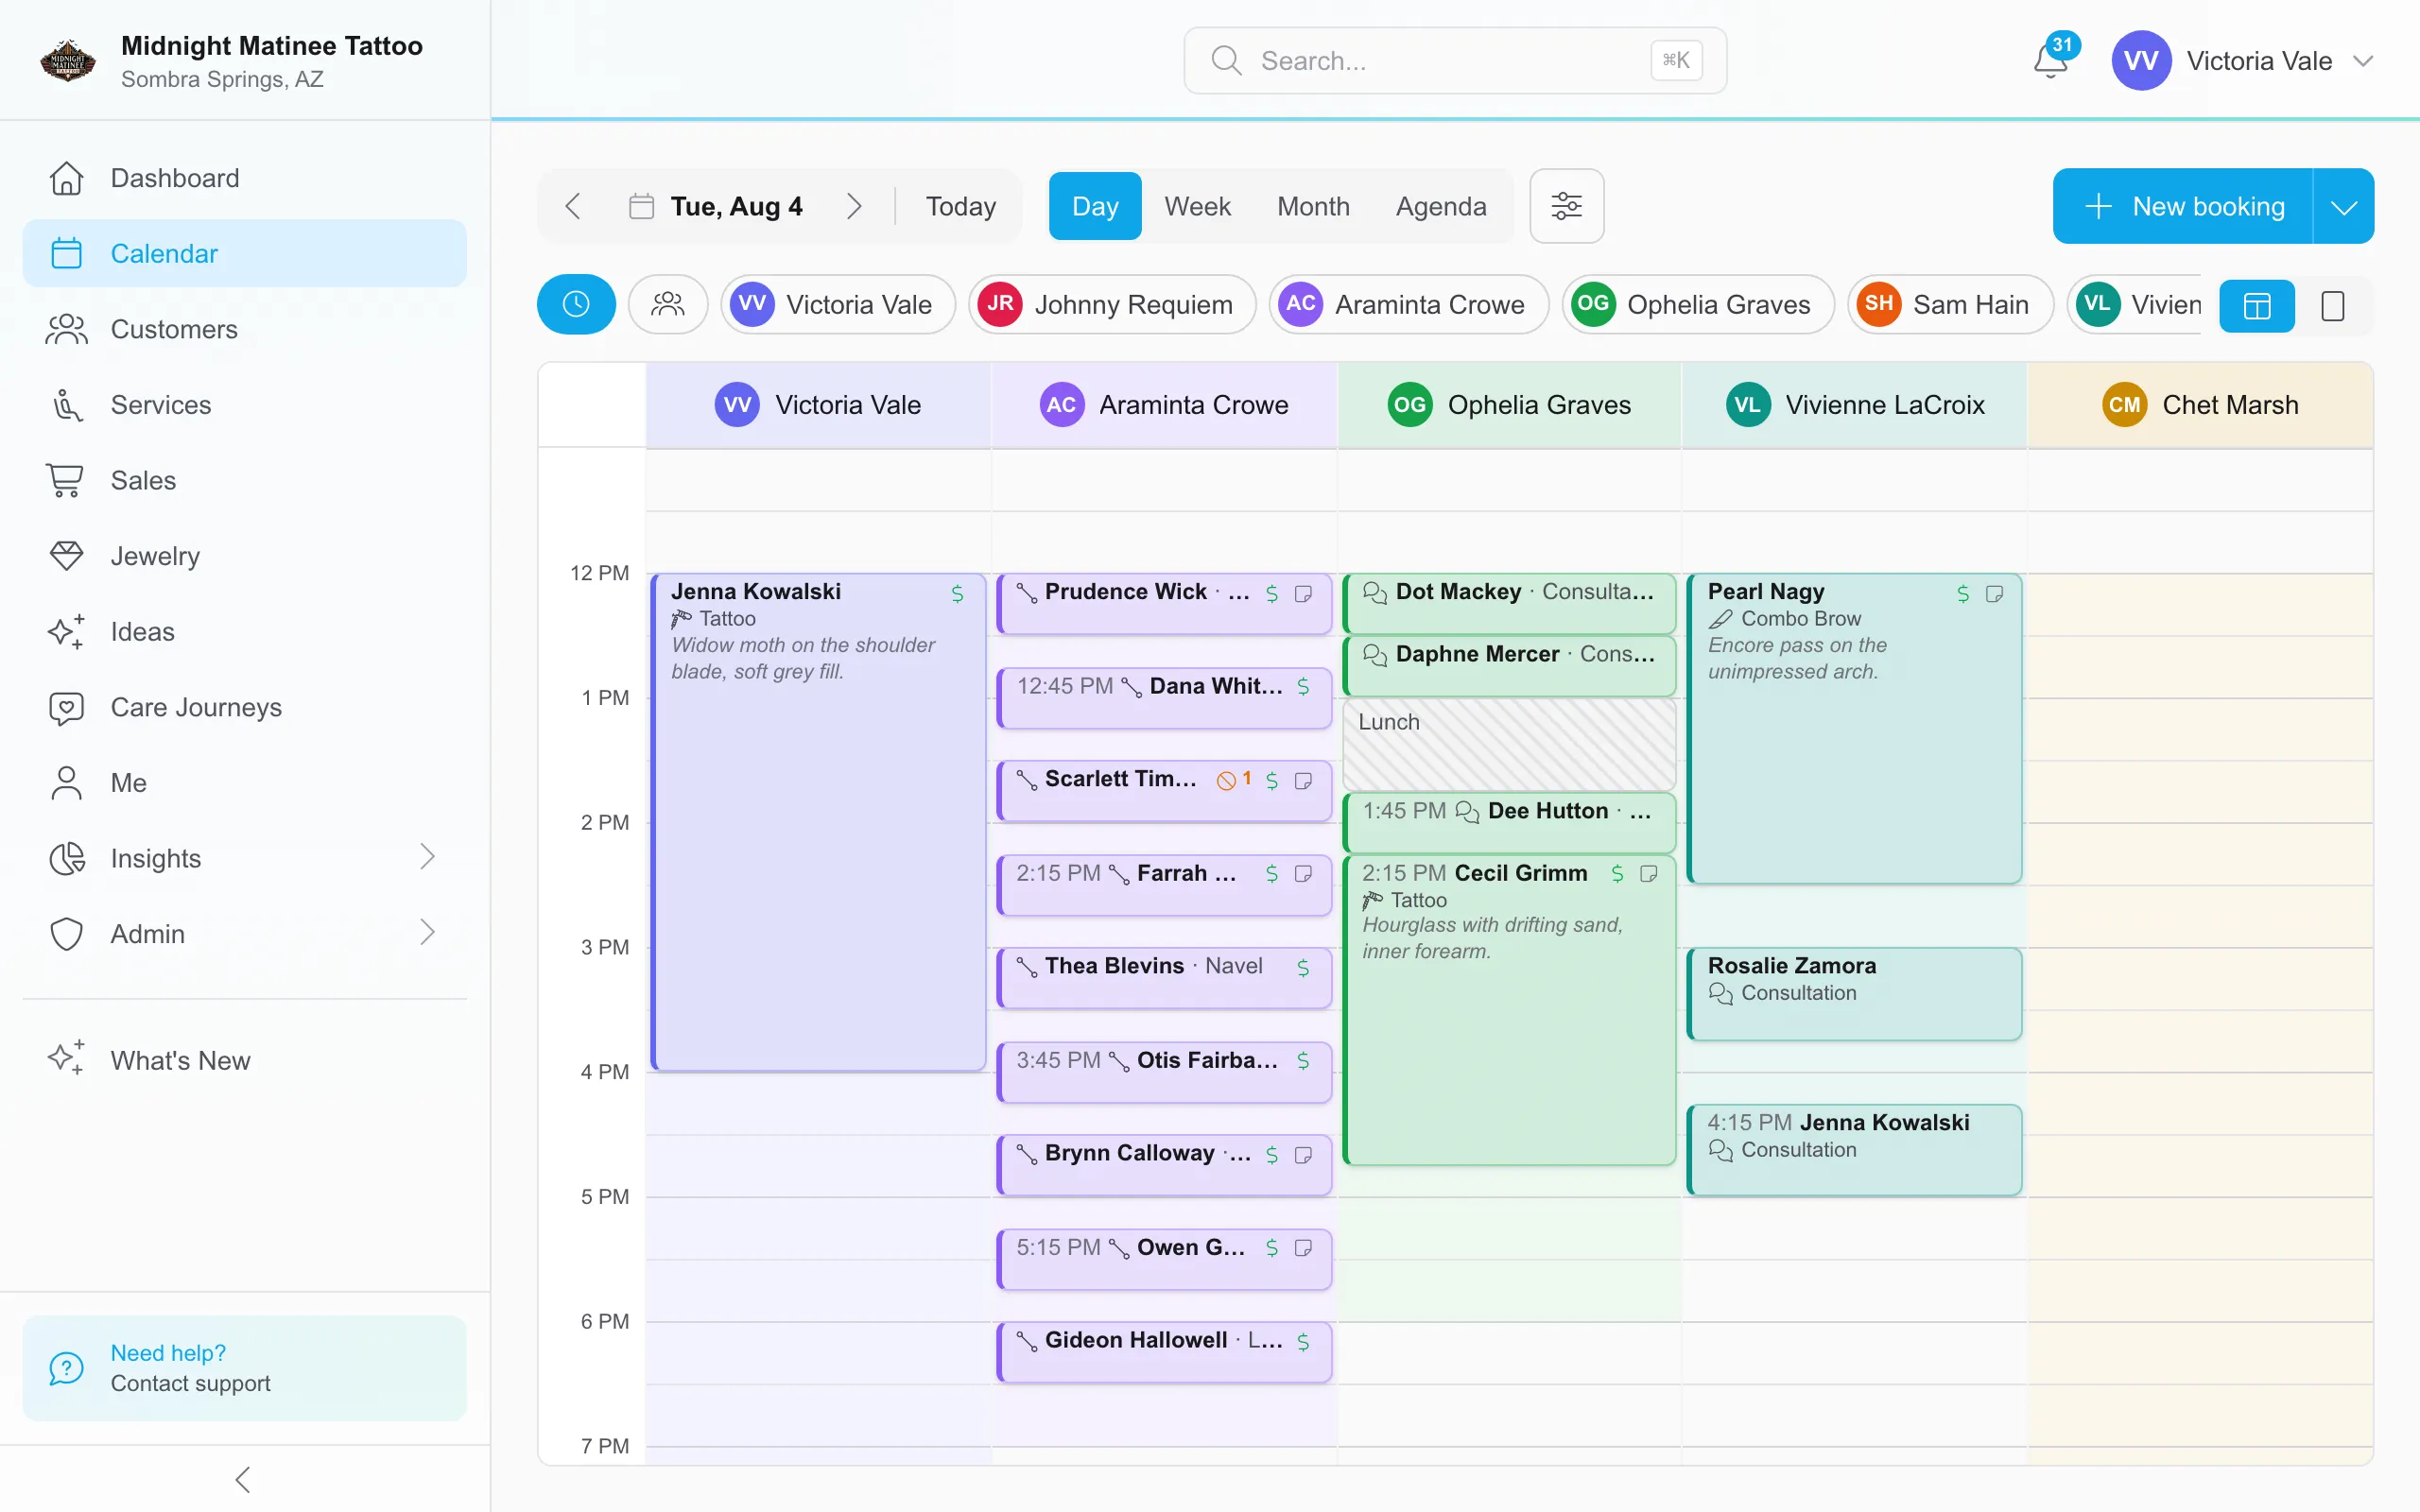
Task: Click the payment icon on Cecil Grimm booking
Action: [1617, 874]
